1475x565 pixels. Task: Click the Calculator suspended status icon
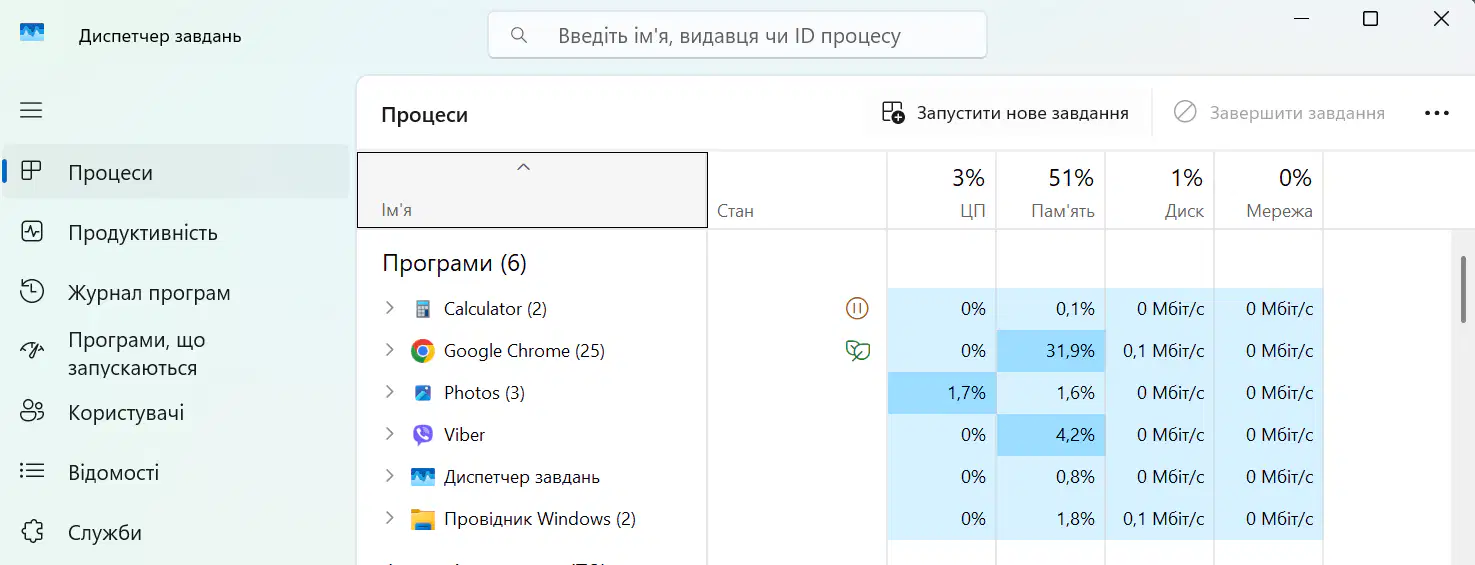tap(857, 309)
